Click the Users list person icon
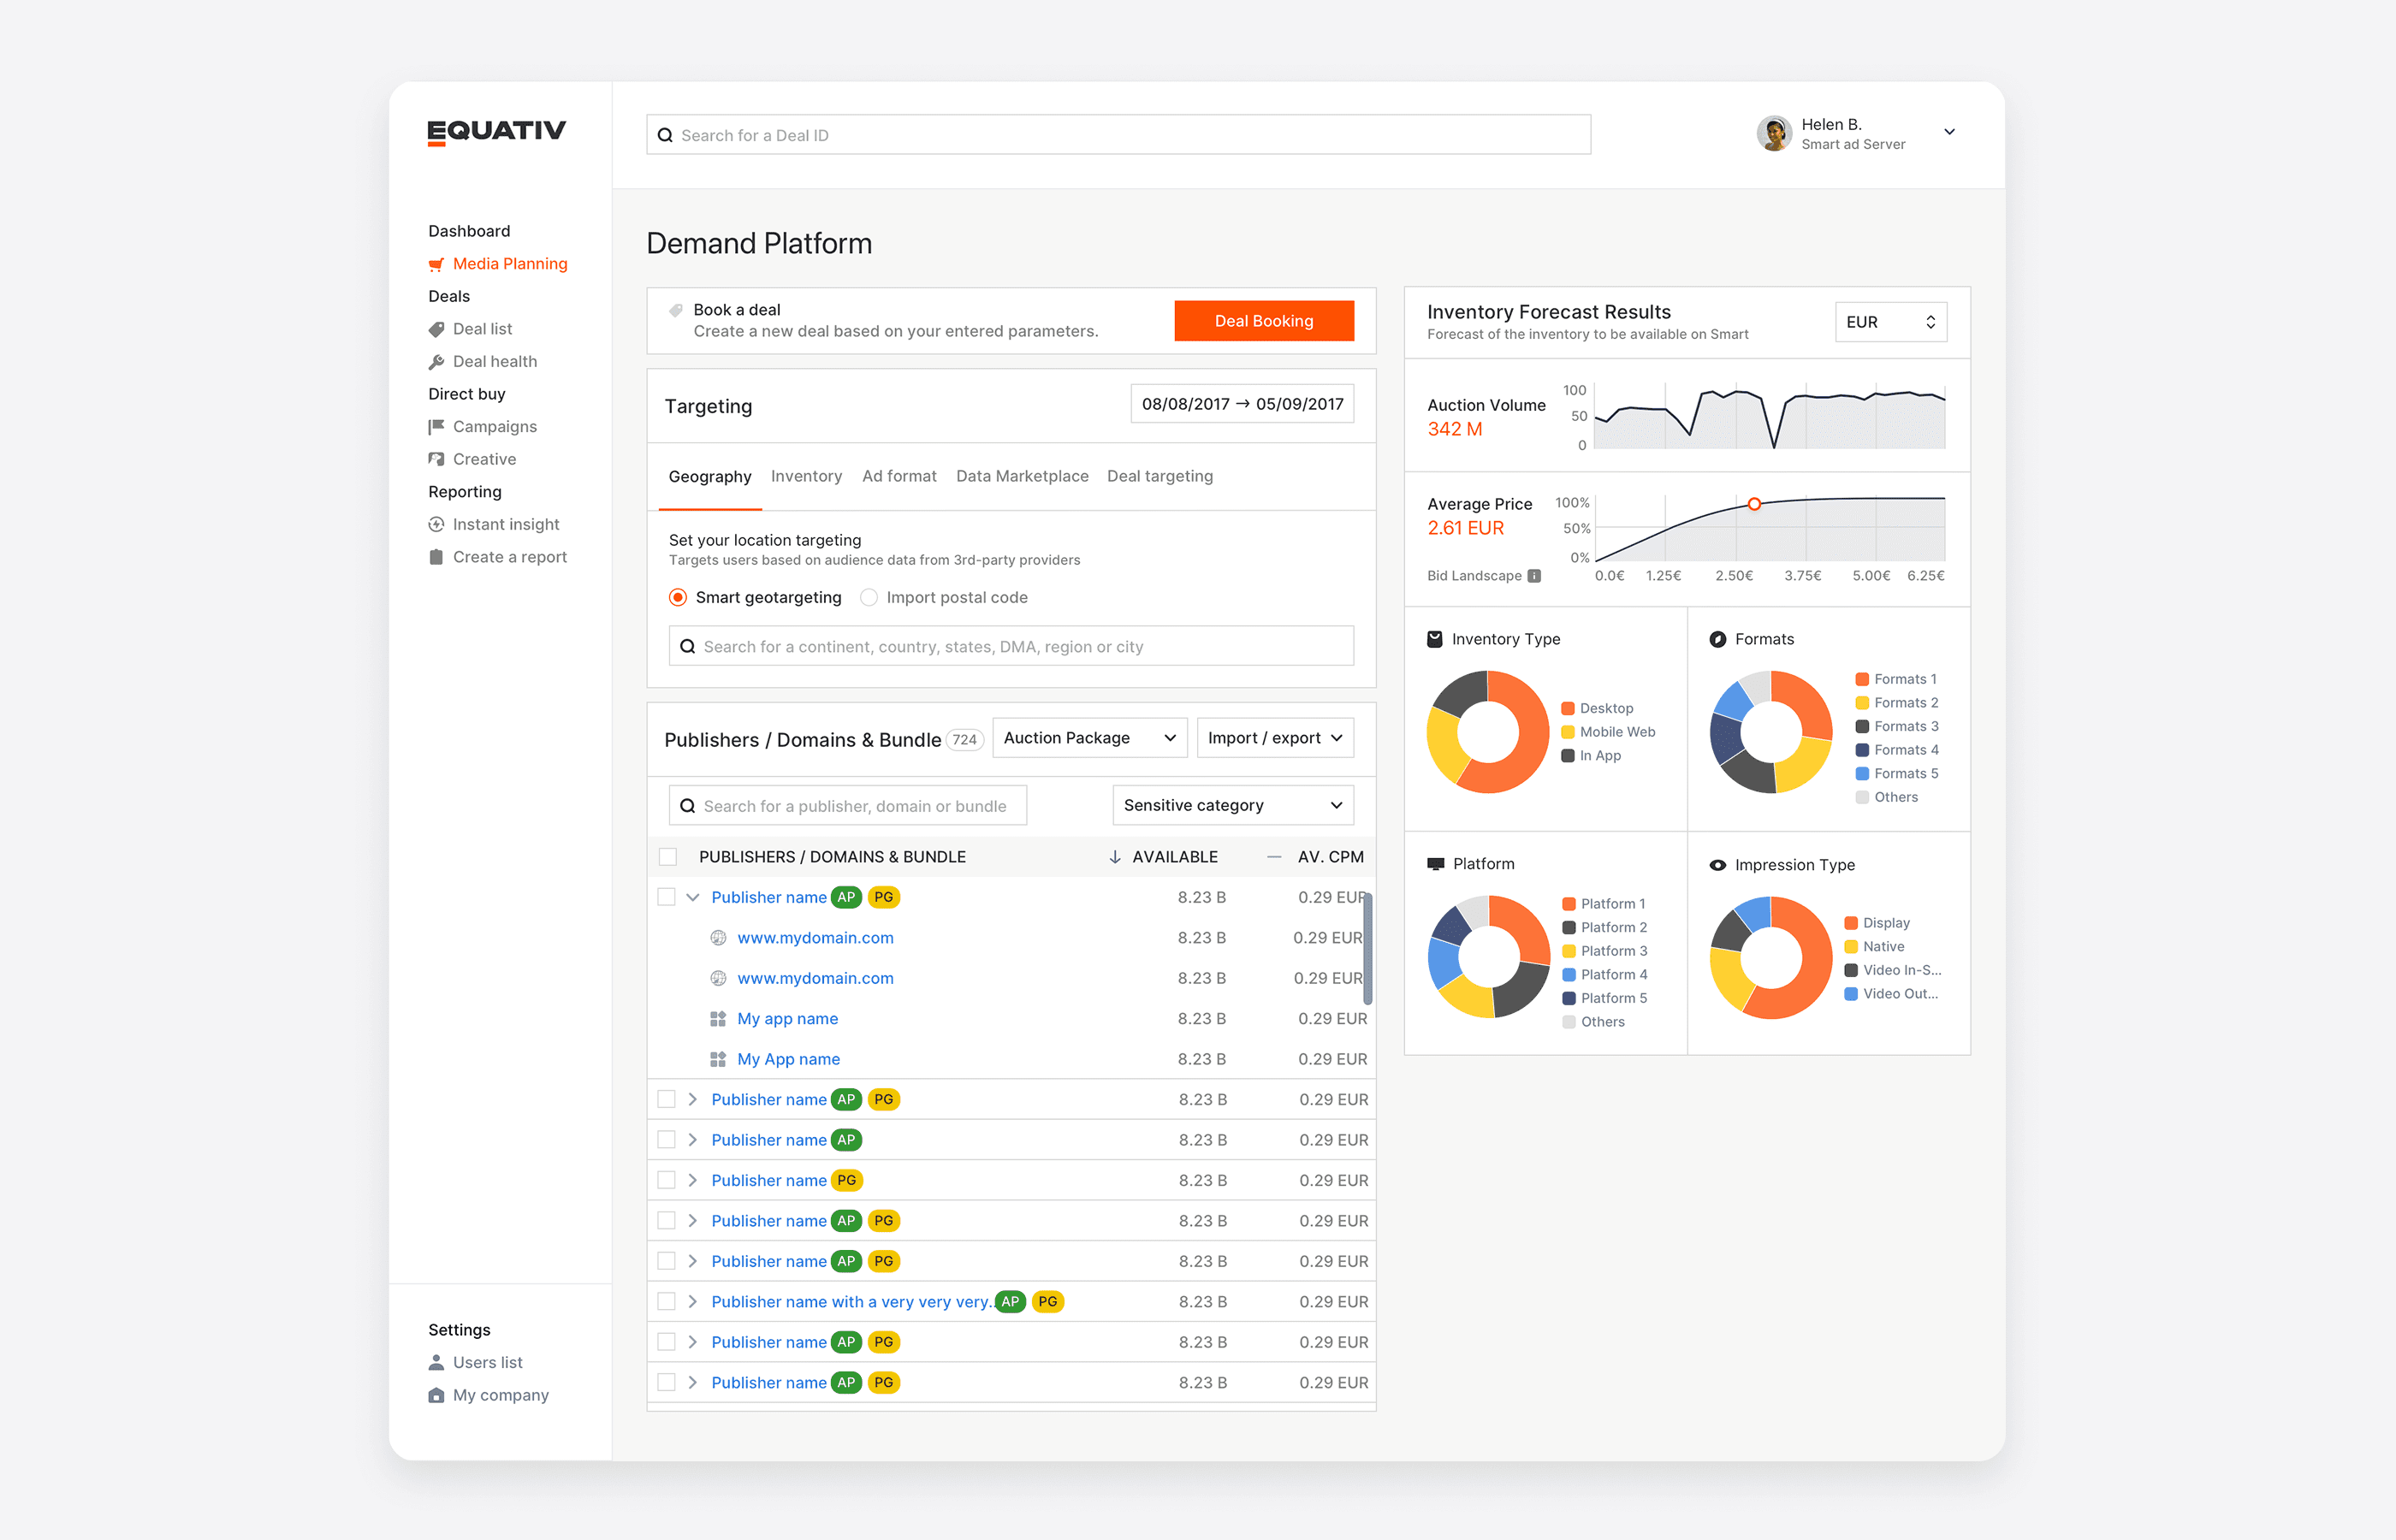 click(436, 1362)
